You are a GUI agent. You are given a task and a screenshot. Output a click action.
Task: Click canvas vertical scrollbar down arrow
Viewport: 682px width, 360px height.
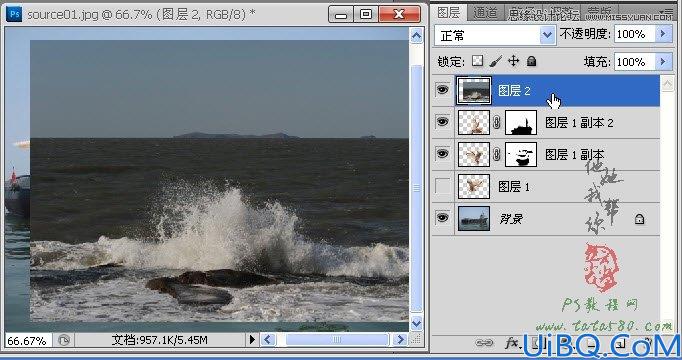416,323
